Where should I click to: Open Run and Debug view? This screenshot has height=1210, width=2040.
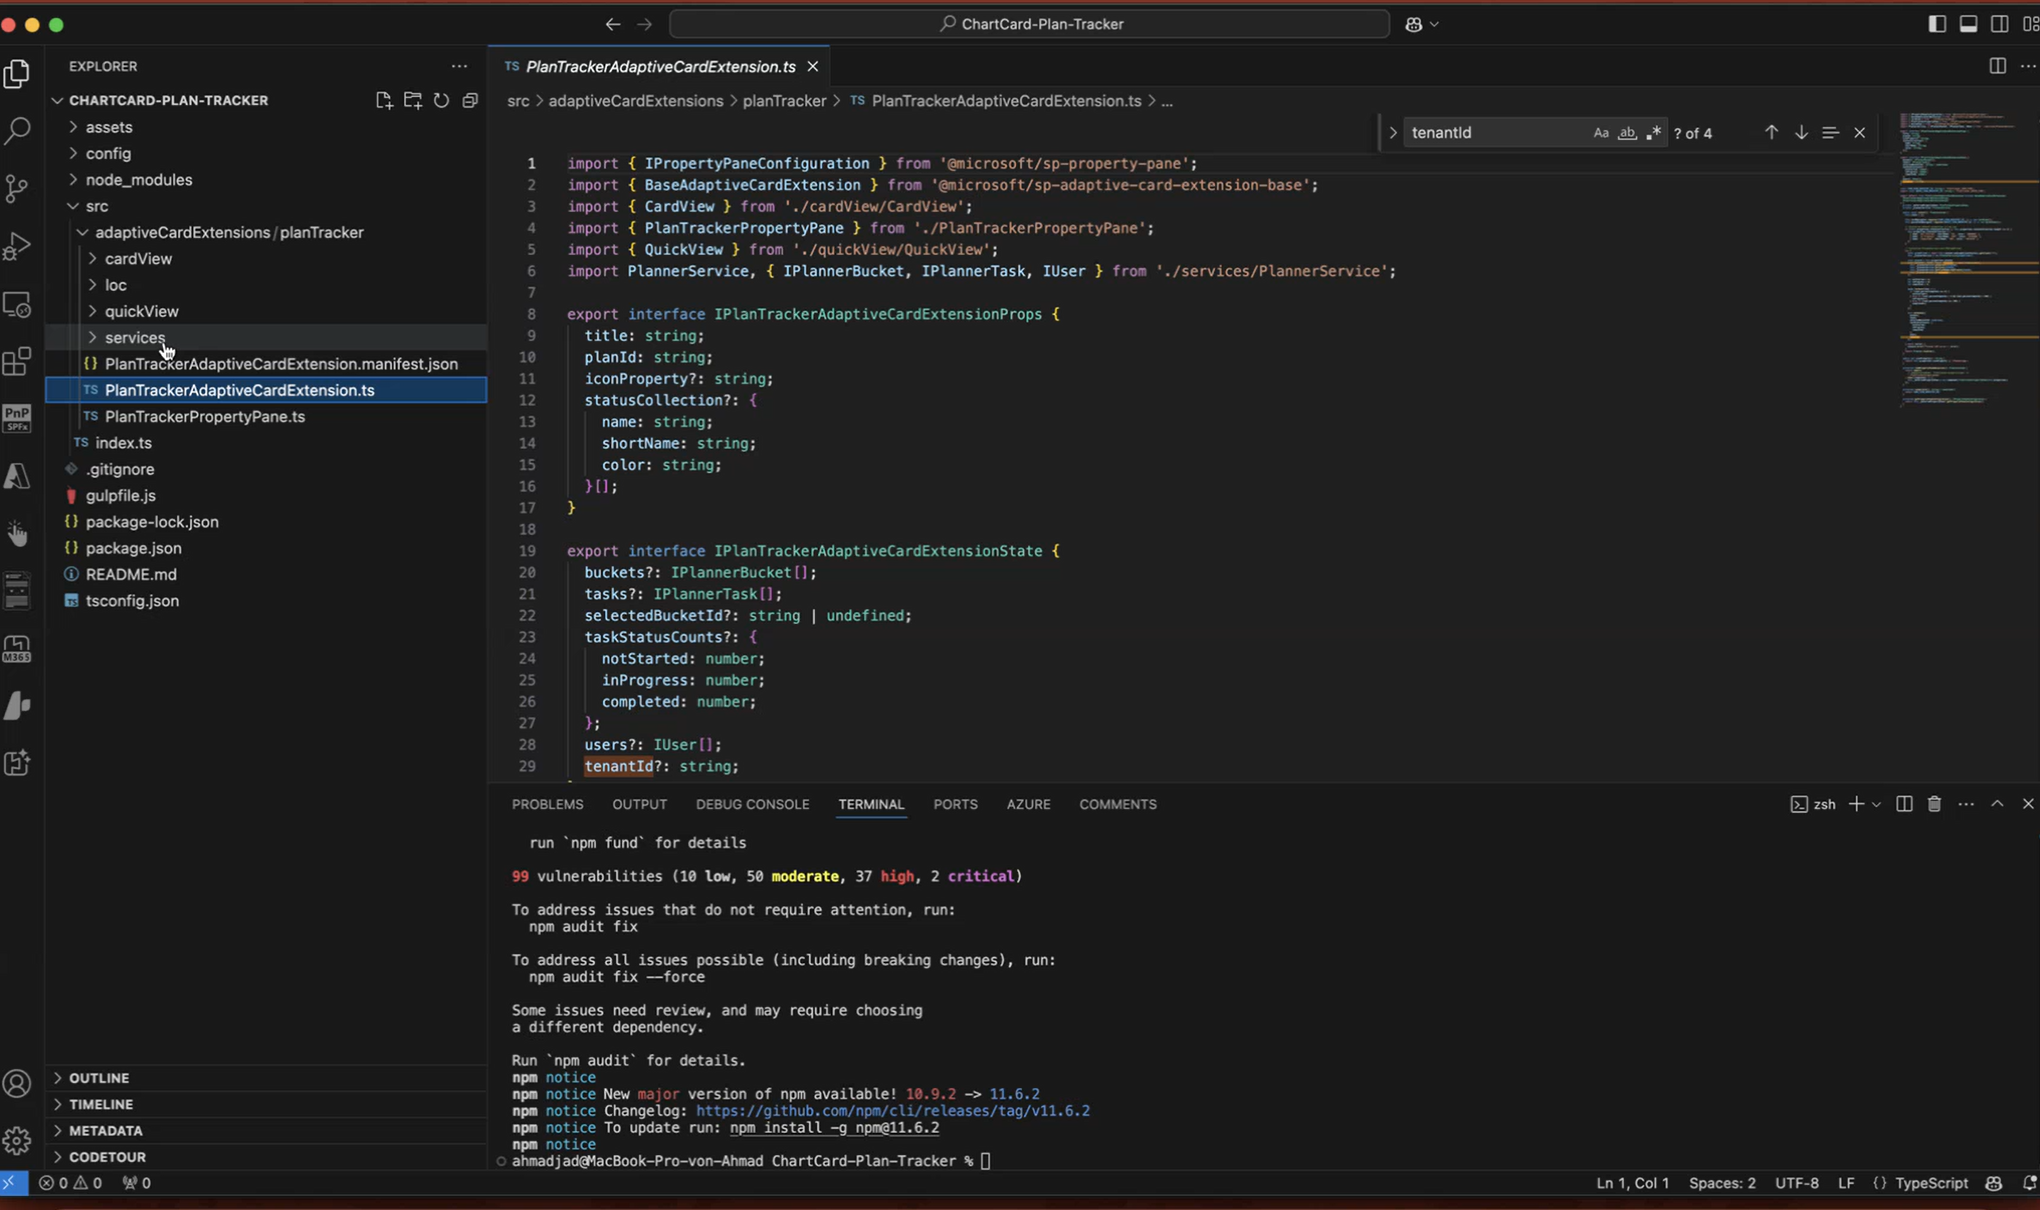click(x=18, y=246)
